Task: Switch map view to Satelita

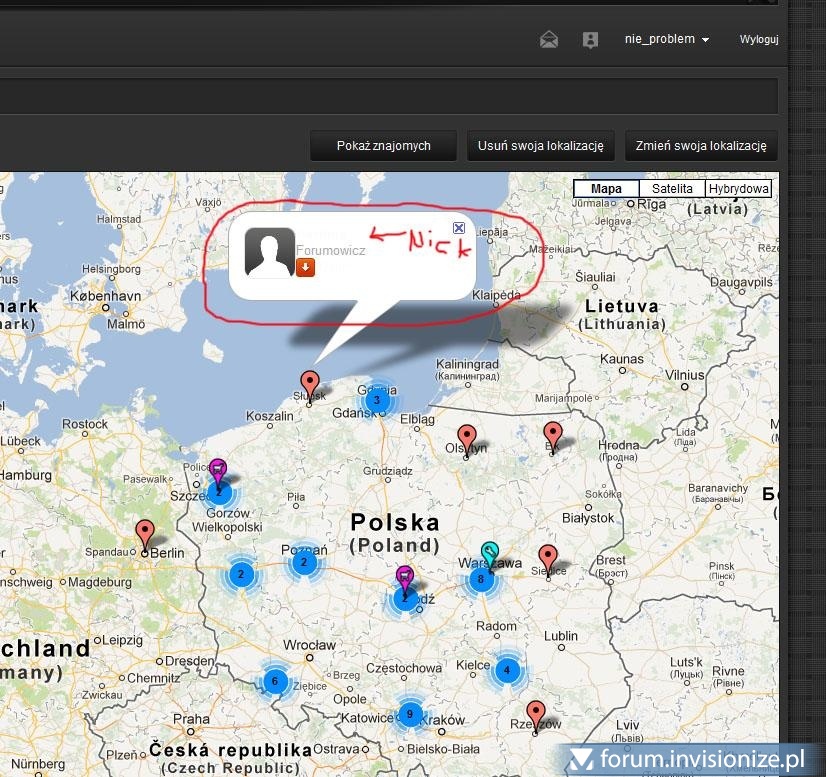Action: point(672,188)
